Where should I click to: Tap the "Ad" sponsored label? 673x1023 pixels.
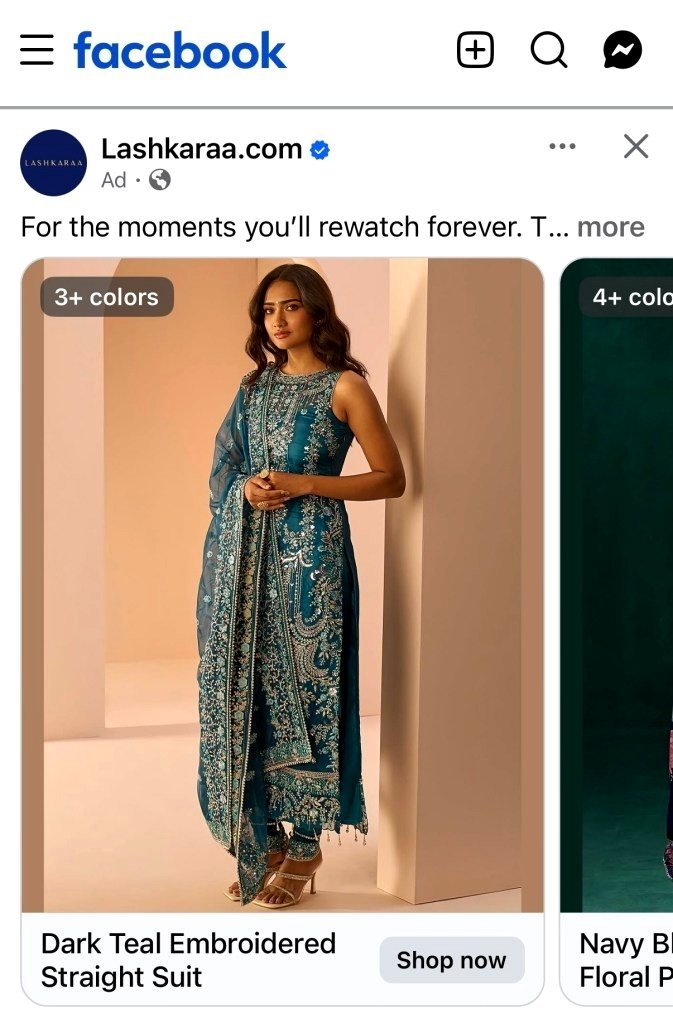pyautogui.click(x=113, y=180)
